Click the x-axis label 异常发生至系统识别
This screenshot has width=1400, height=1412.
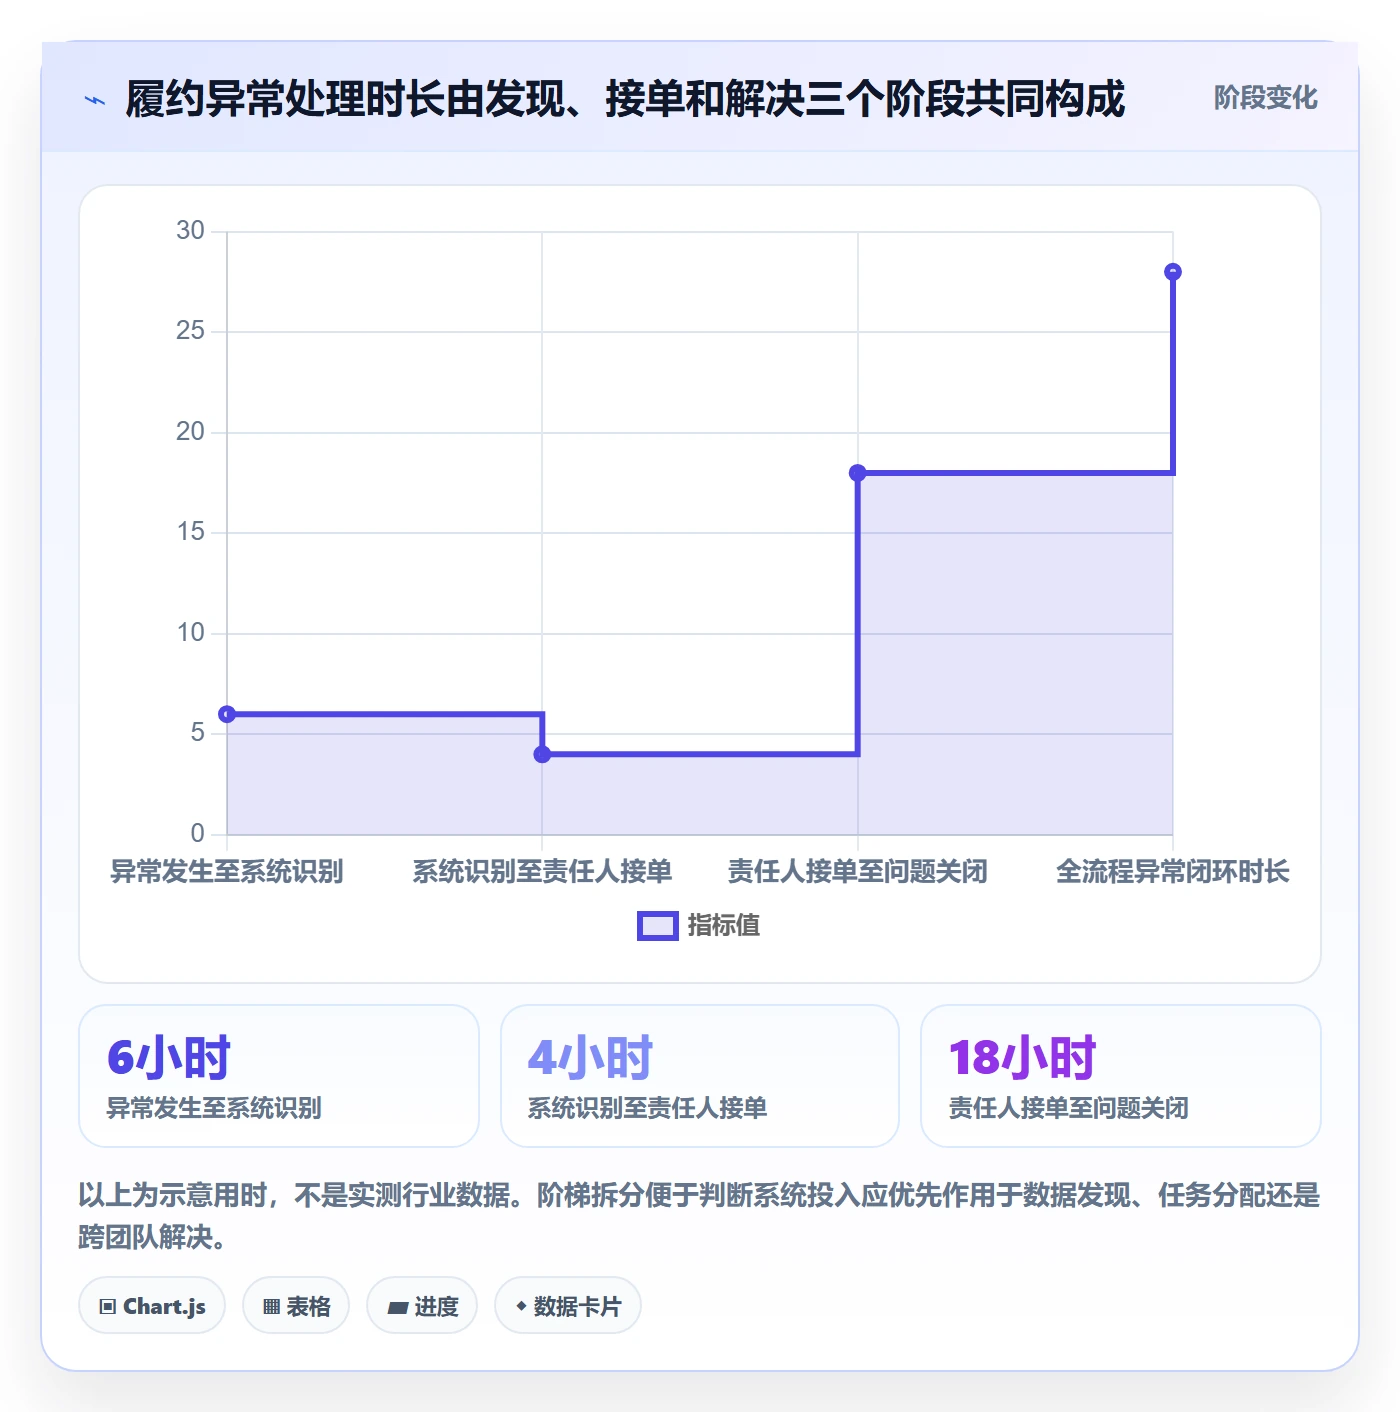coord(227,872)
